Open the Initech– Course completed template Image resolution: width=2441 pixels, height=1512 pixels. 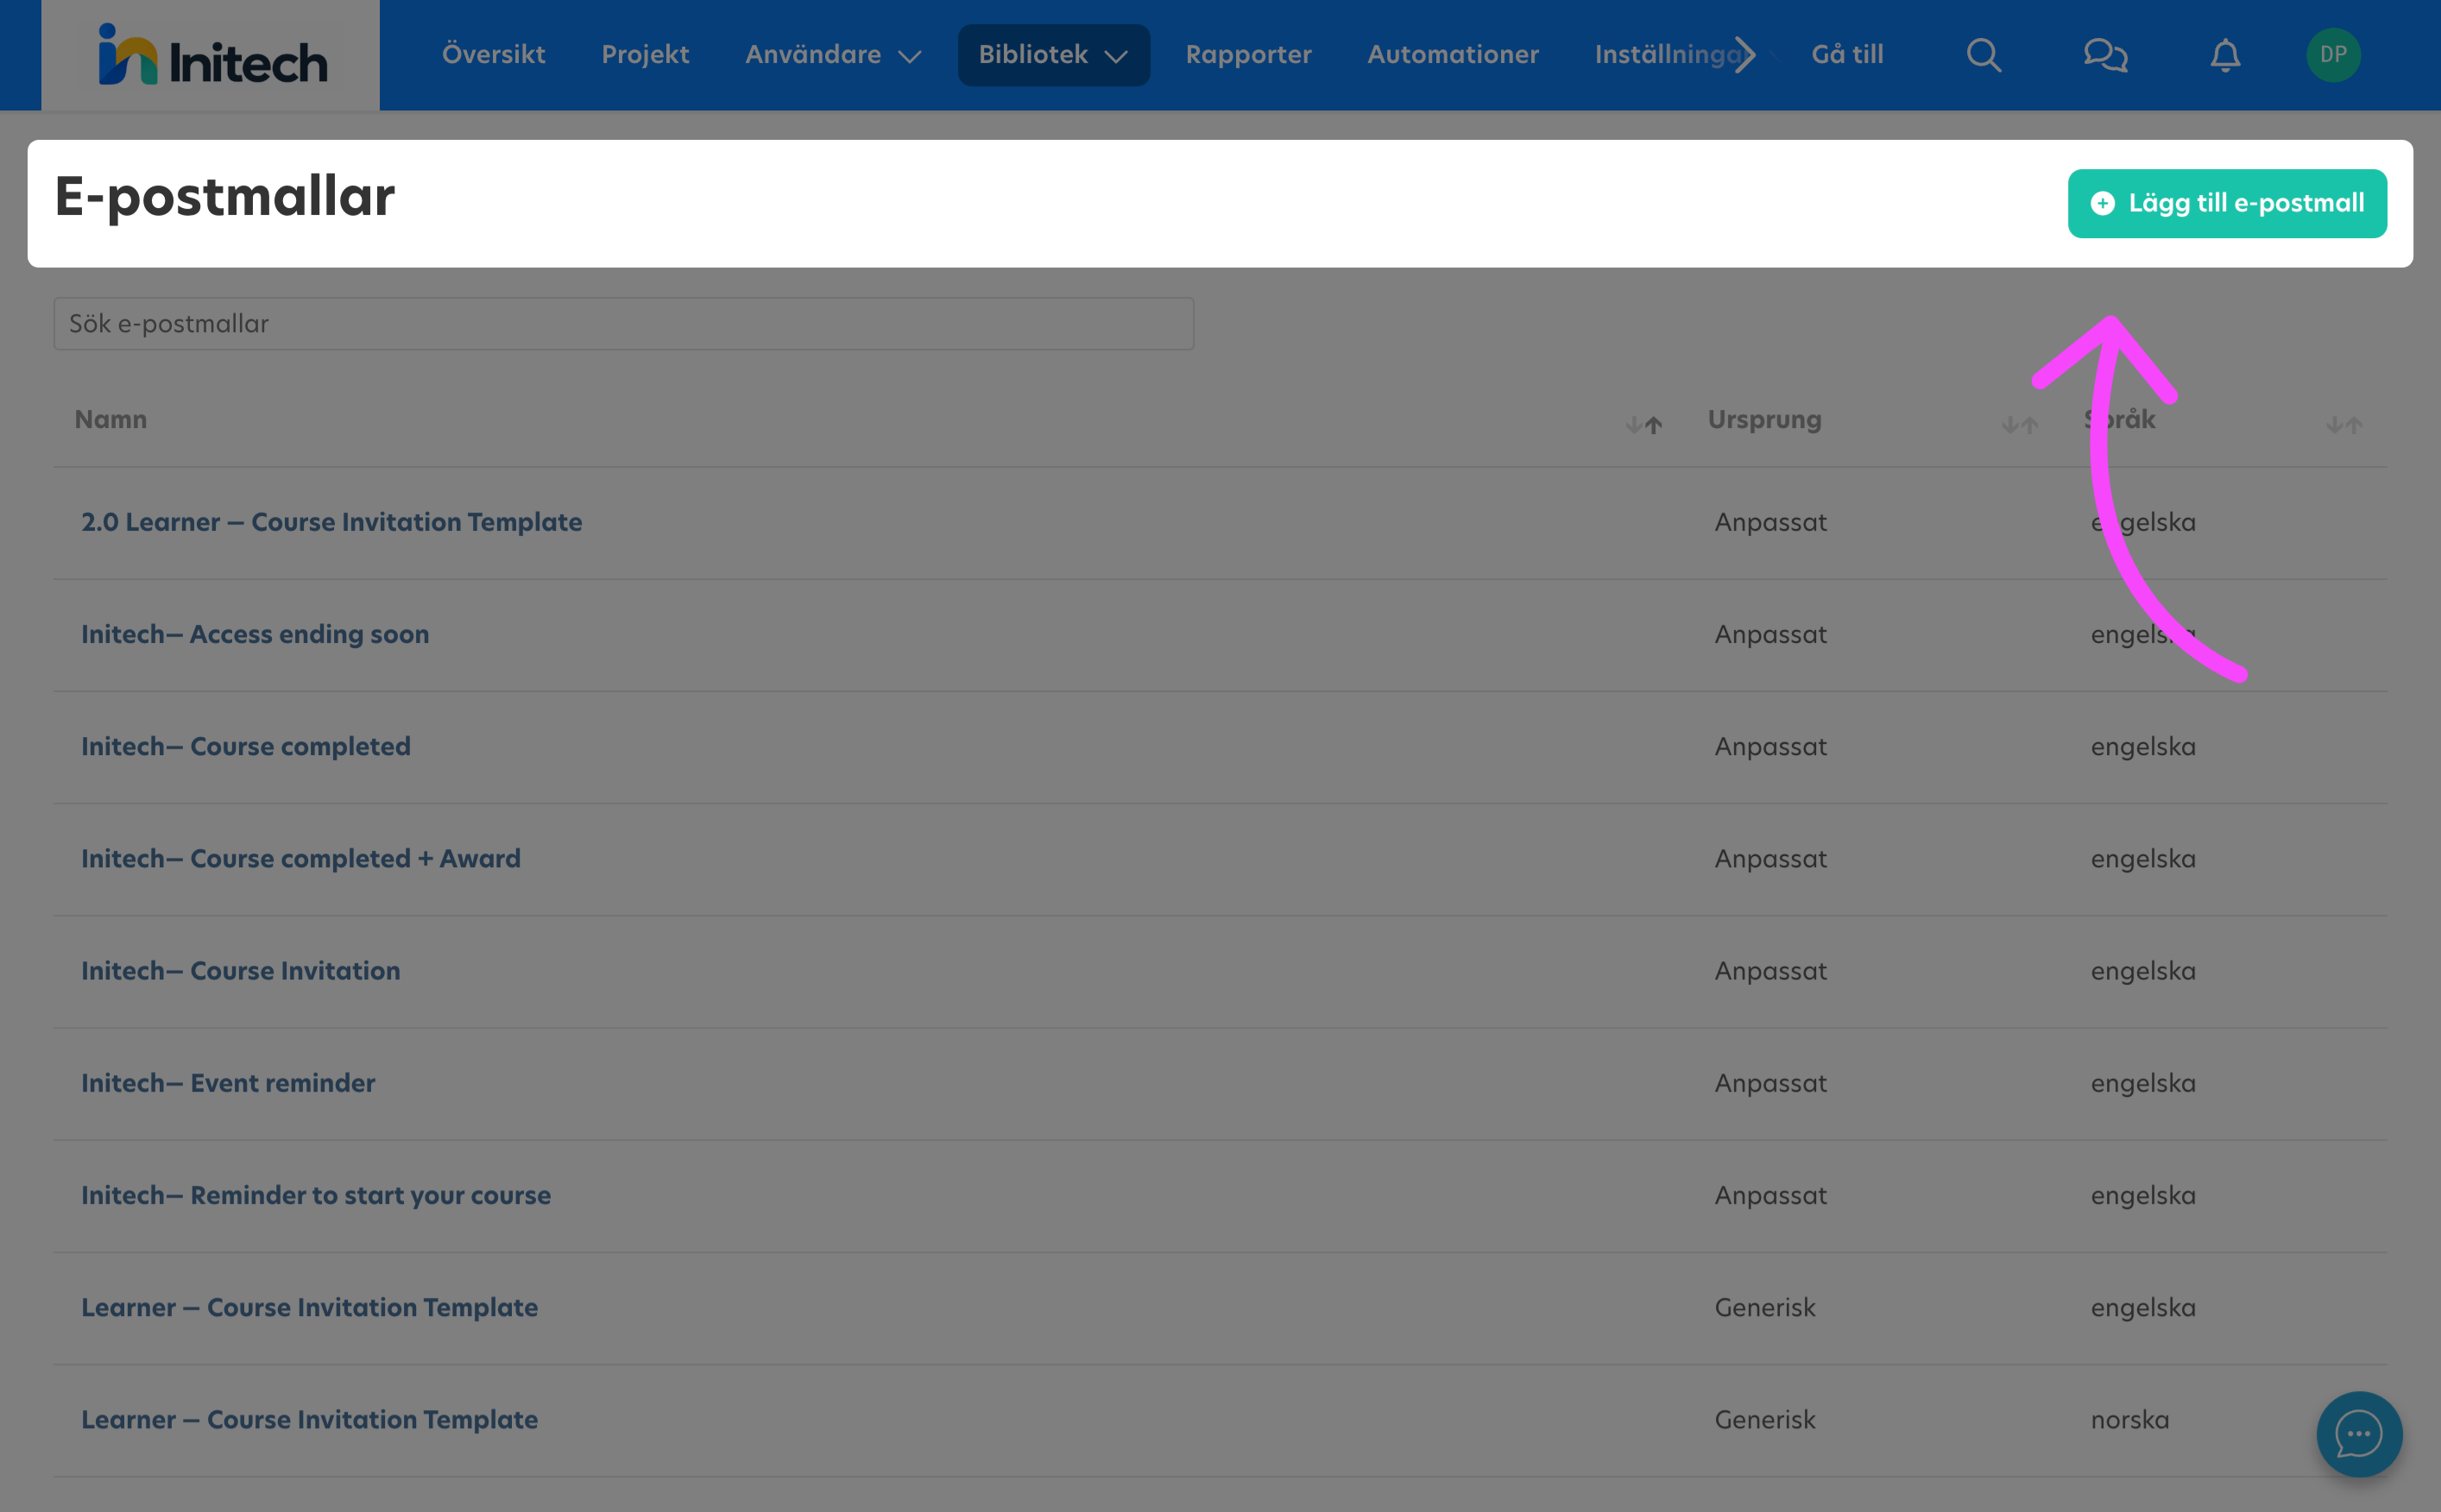[246, 746]
